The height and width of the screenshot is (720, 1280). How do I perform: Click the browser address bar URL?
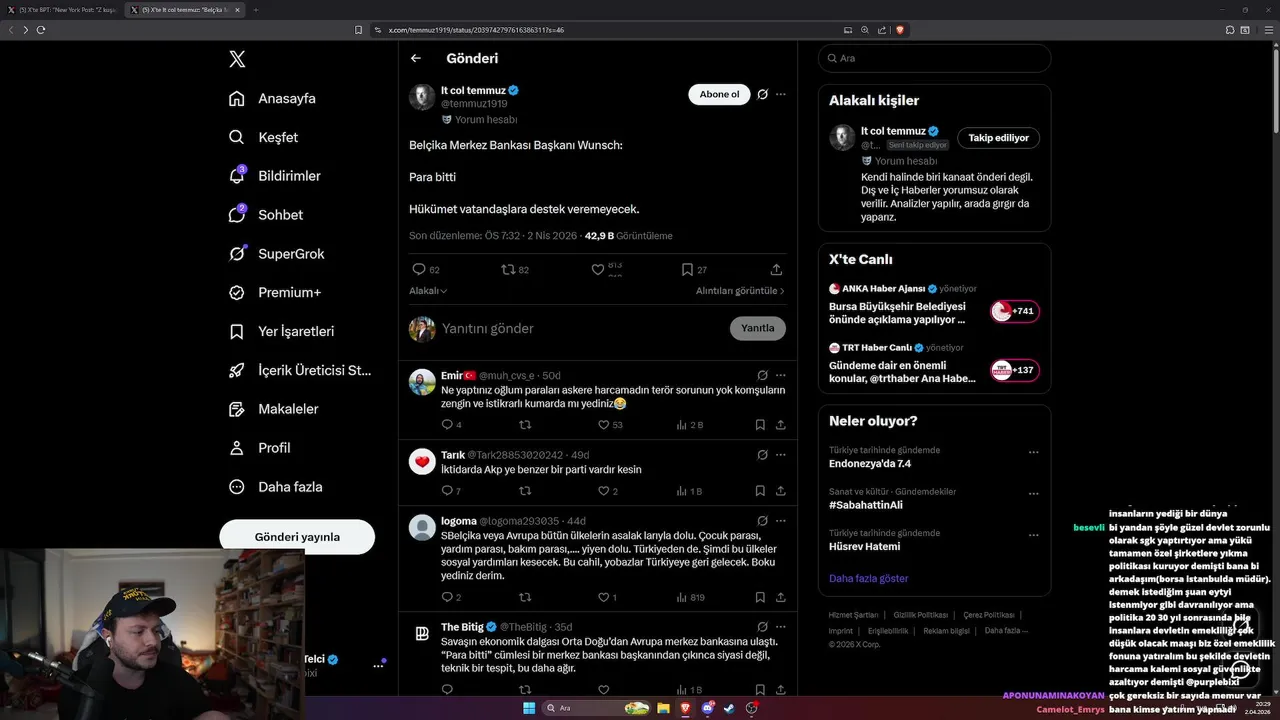coord(476,30)
